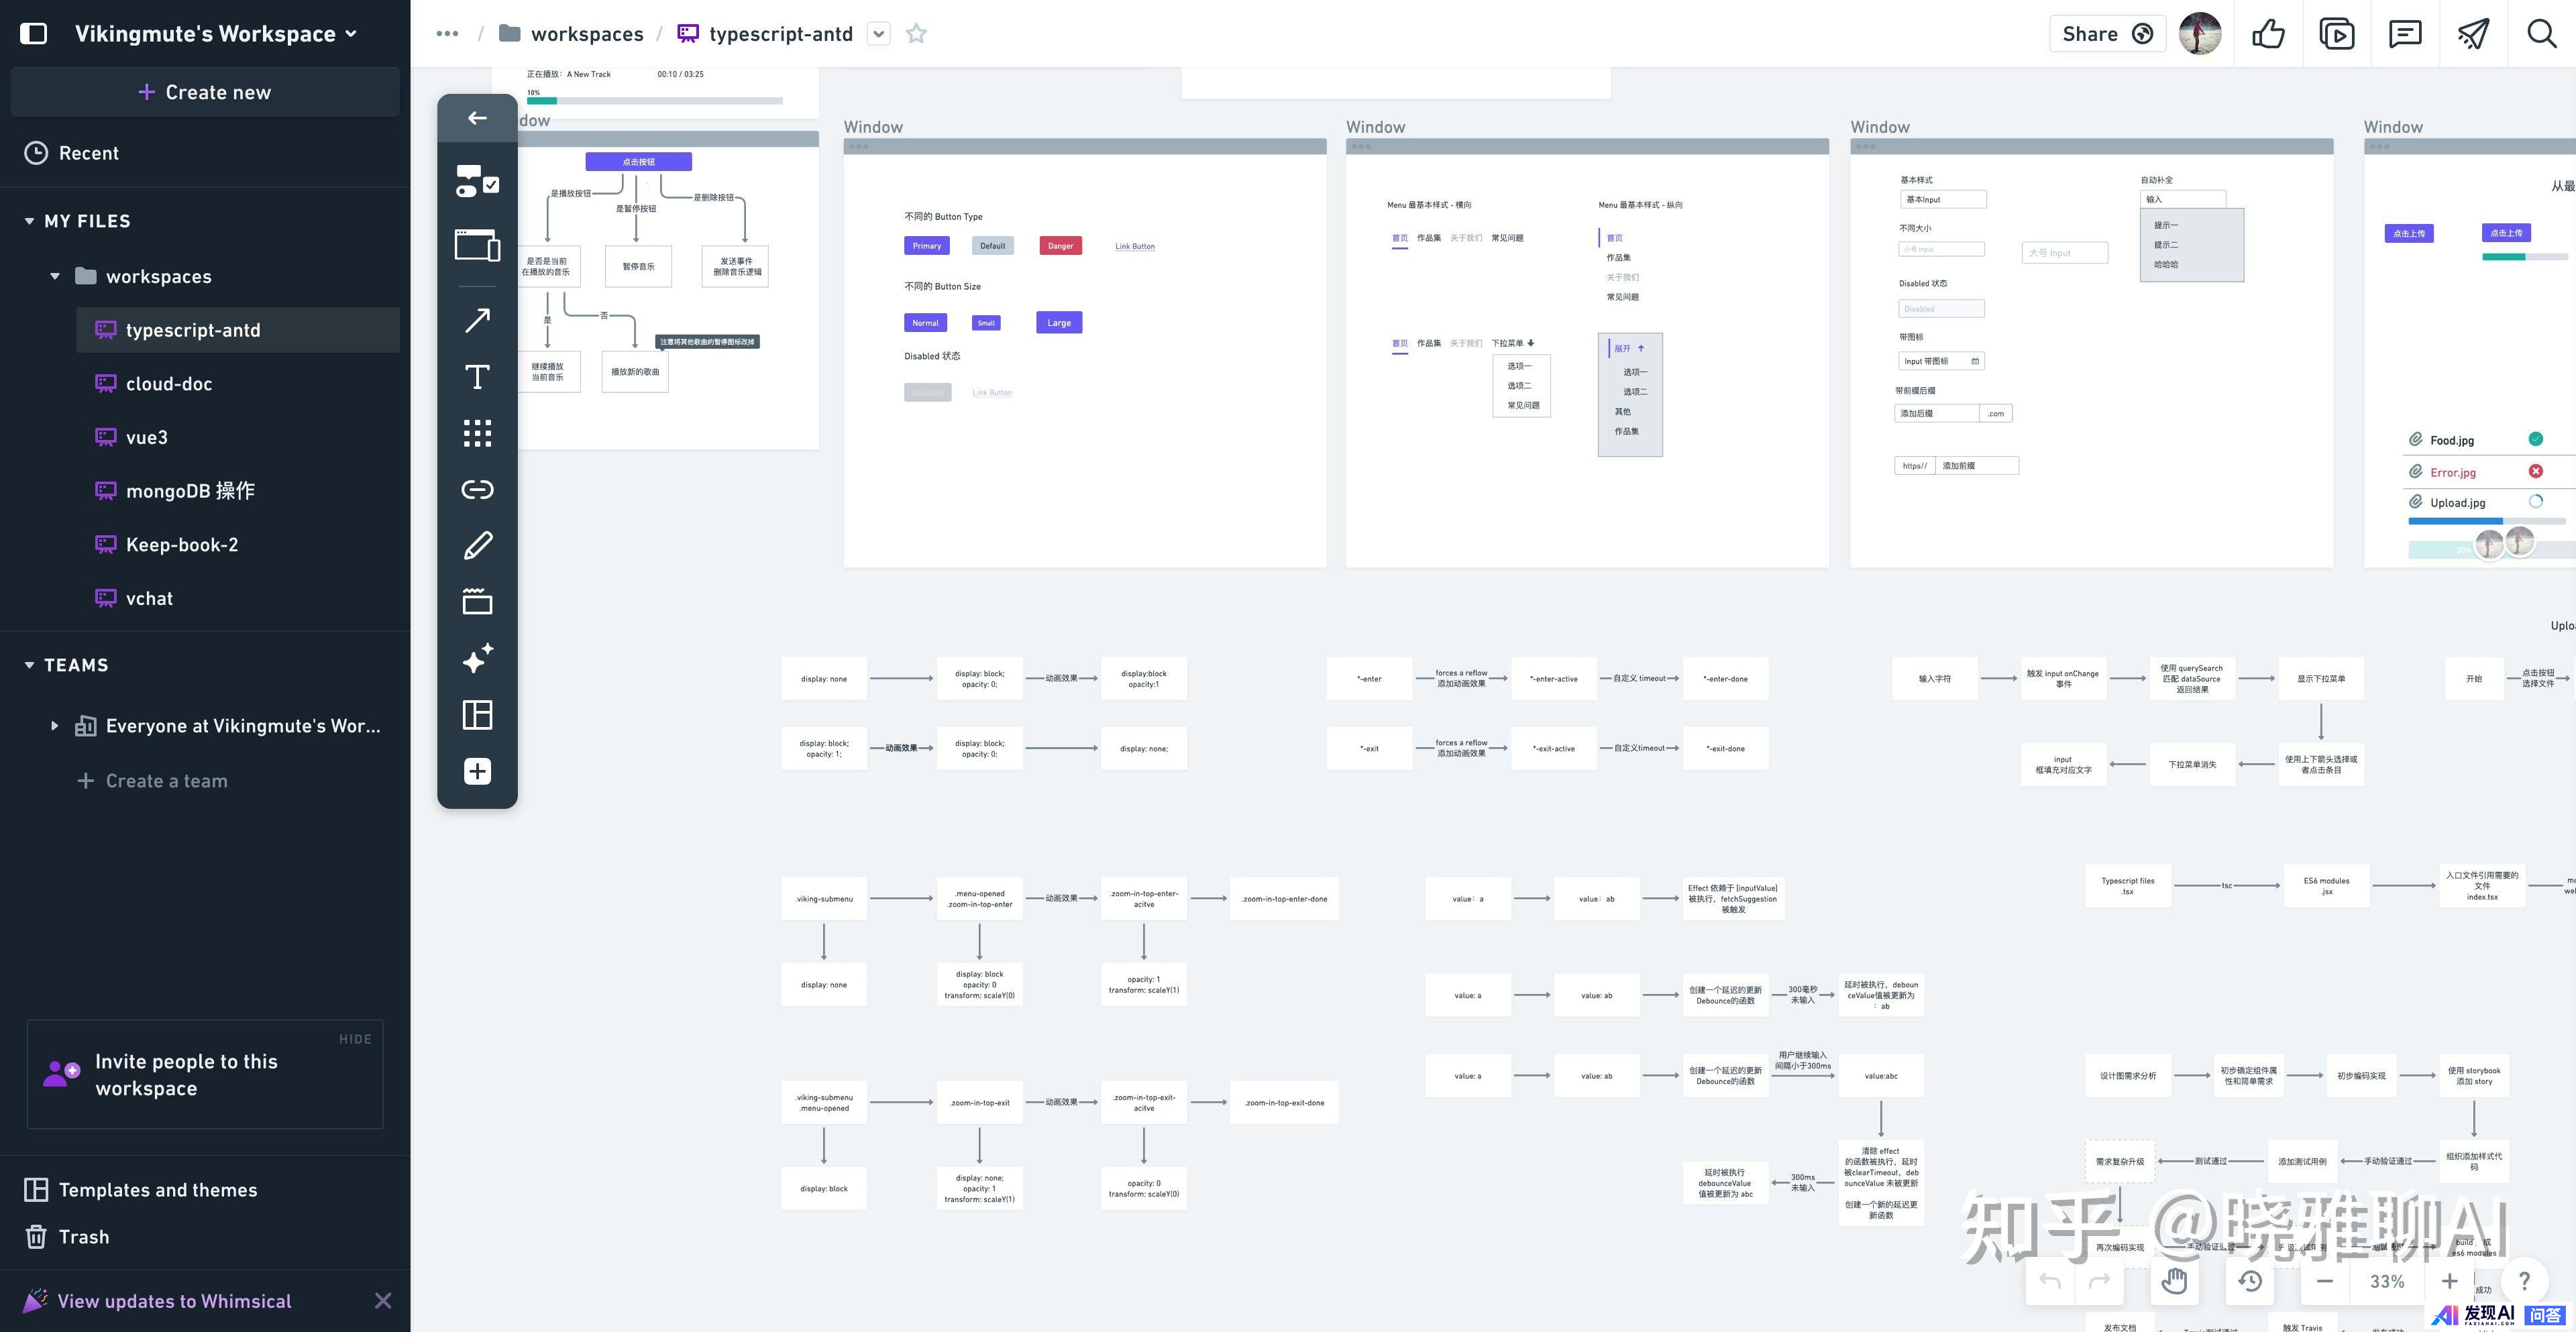Click the back arrow in toolbar
The height and width of the screenshot is (1332, 2576).
pyautogui.click(x=477, y=118)
